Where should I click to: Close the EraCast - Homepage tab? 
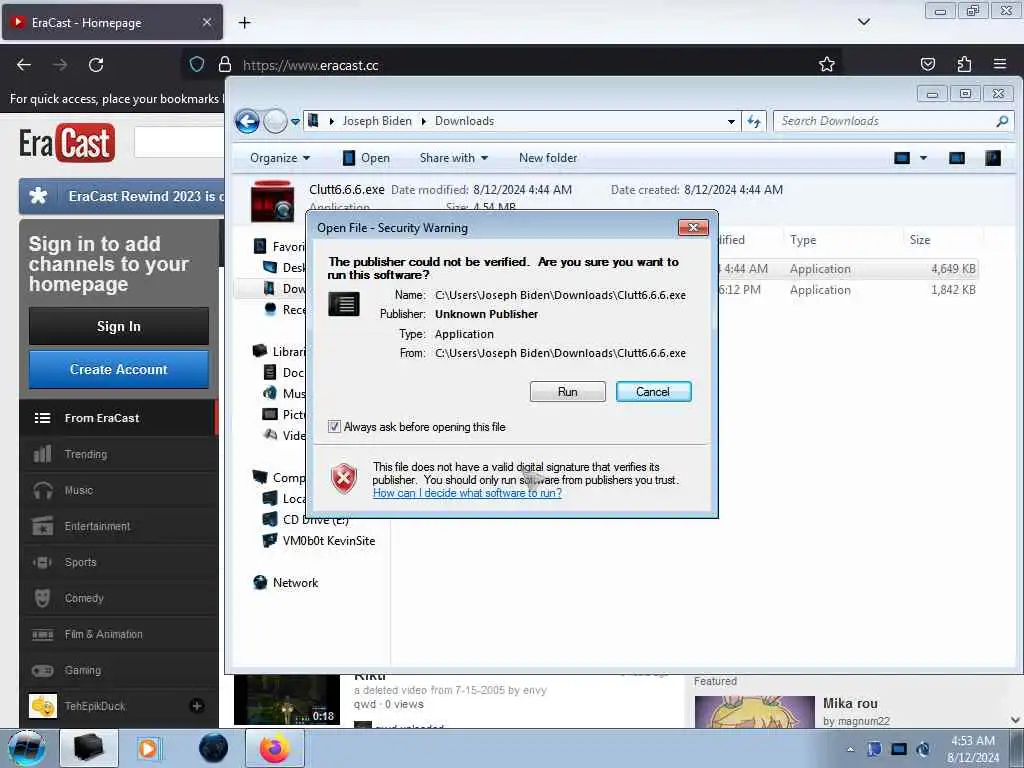point(206,23)
